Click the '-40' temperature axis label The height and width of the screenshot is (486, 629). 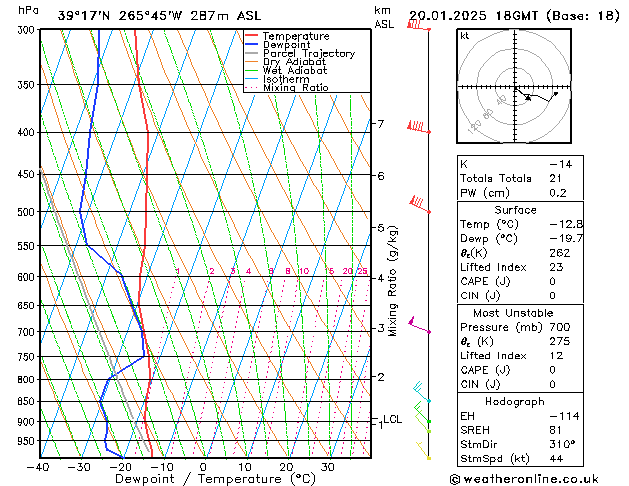(38, 468)
